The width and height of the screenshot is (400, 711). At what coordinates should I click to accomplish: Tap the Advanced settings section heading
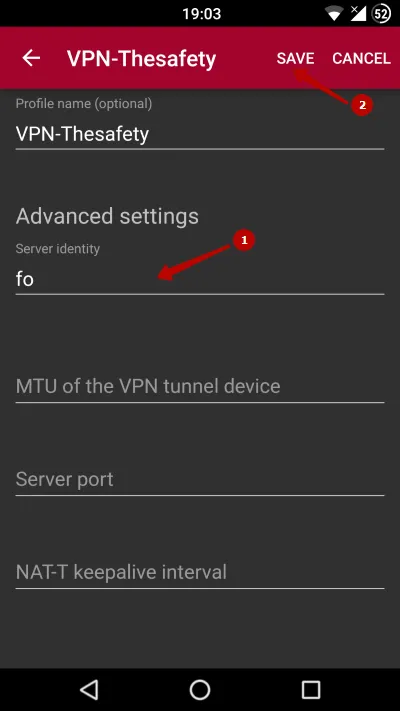point(107,216)
